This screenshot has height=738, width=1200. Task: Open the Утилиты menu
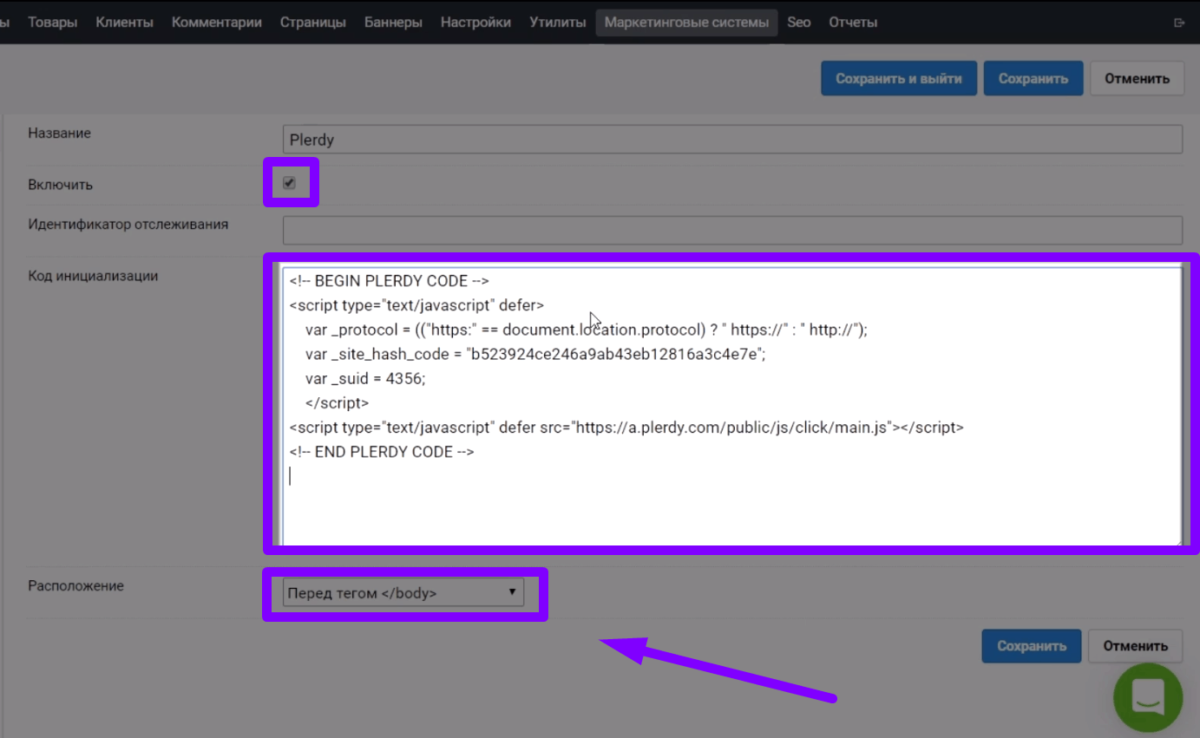(x=558, y=22)
